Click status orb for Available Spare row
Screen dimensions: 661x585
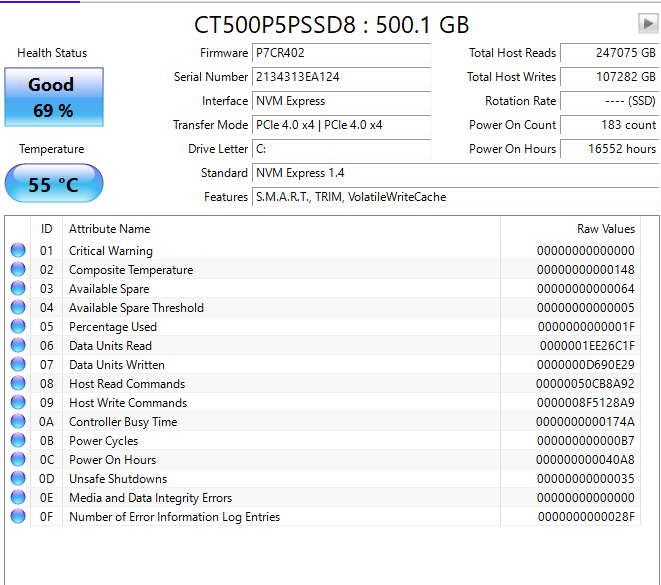coord(18,288)
